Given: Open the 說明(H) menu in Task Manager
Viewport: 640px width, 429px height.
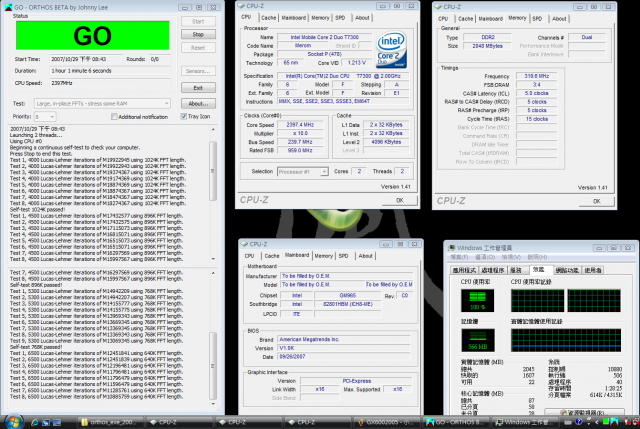Looking at the screenshot, I should click(x=537, y=257).
